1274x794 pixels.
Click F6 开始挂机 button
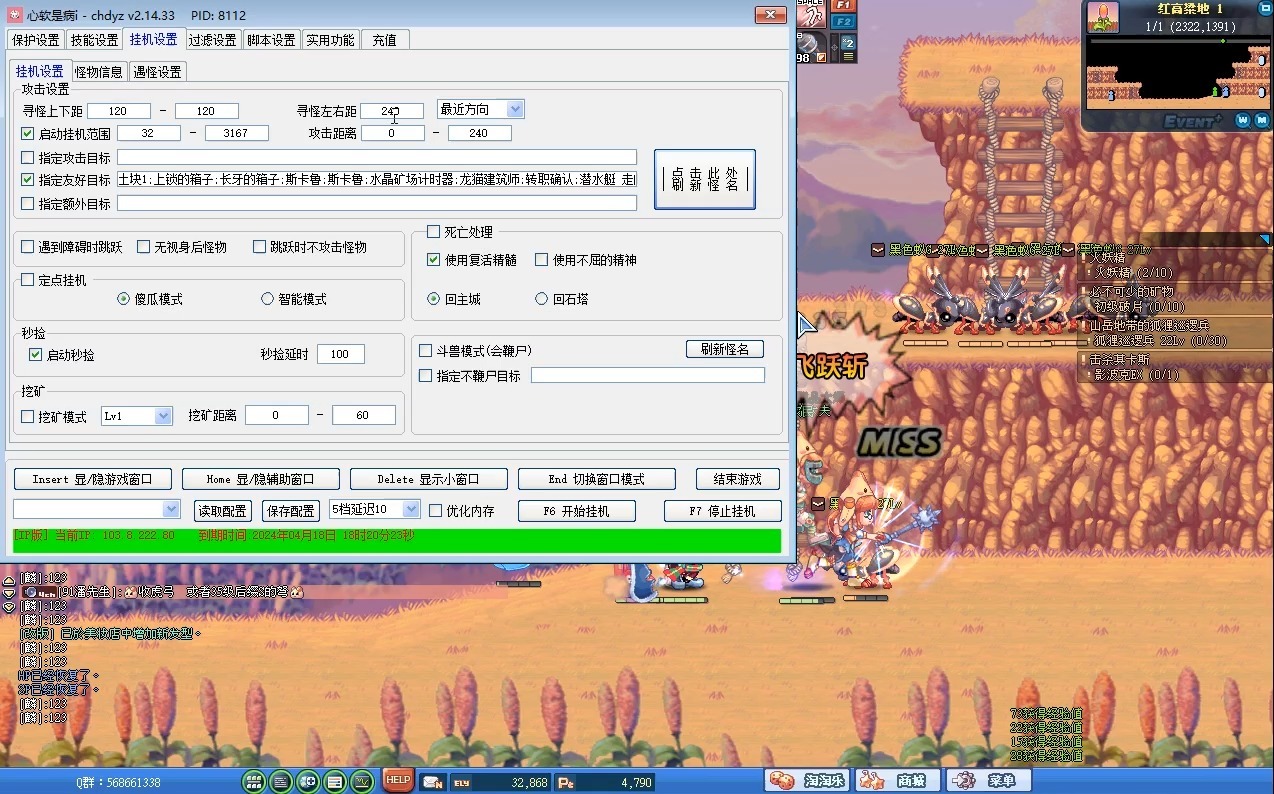pos(577,511)
